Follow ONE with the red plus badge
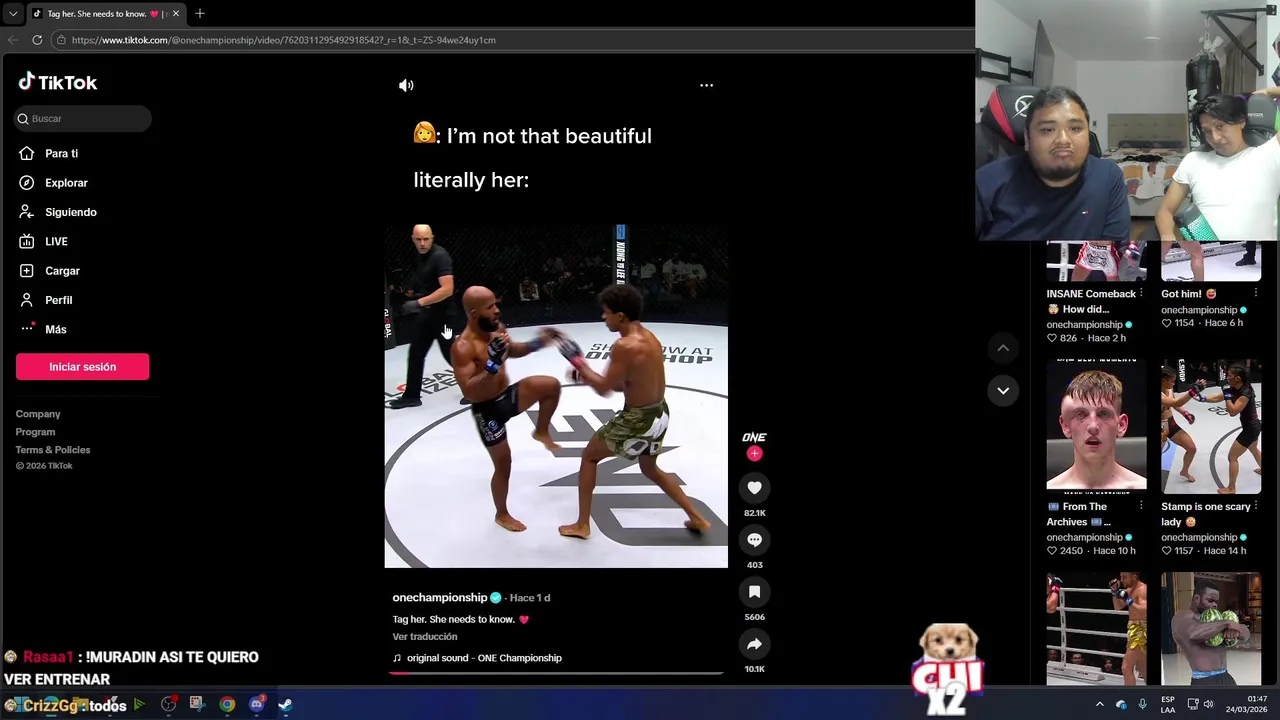 (754, 454)
